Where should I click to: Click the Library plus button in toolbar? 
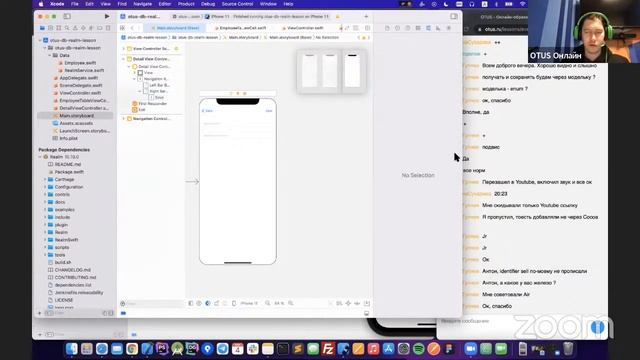click(x=366, y=16)
